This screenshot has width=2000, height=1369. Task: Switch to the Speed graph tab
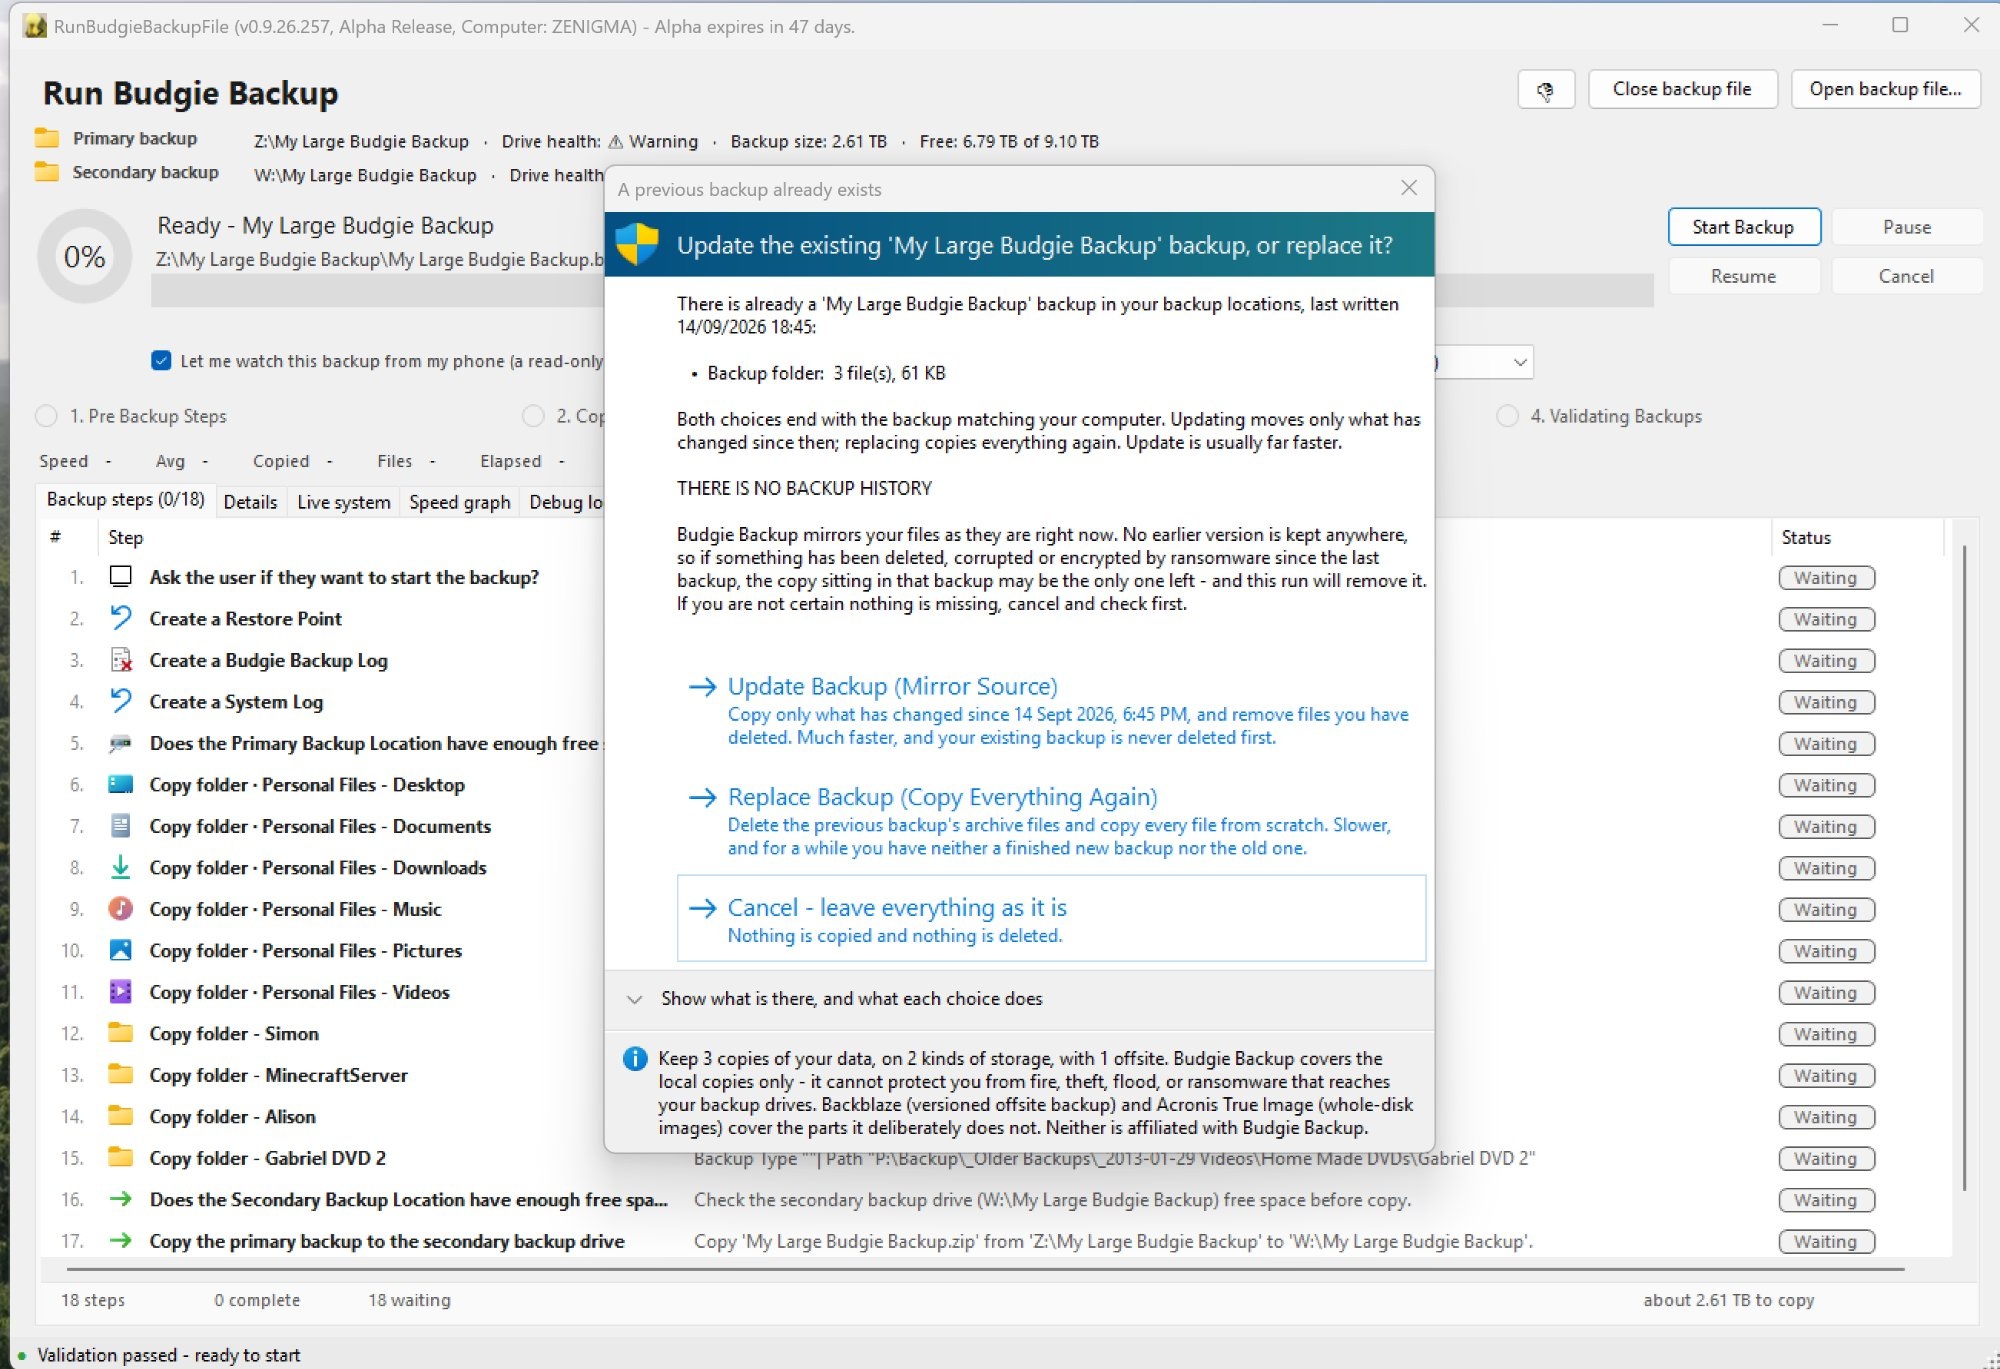pyautogui.click(x=460, y=502)
